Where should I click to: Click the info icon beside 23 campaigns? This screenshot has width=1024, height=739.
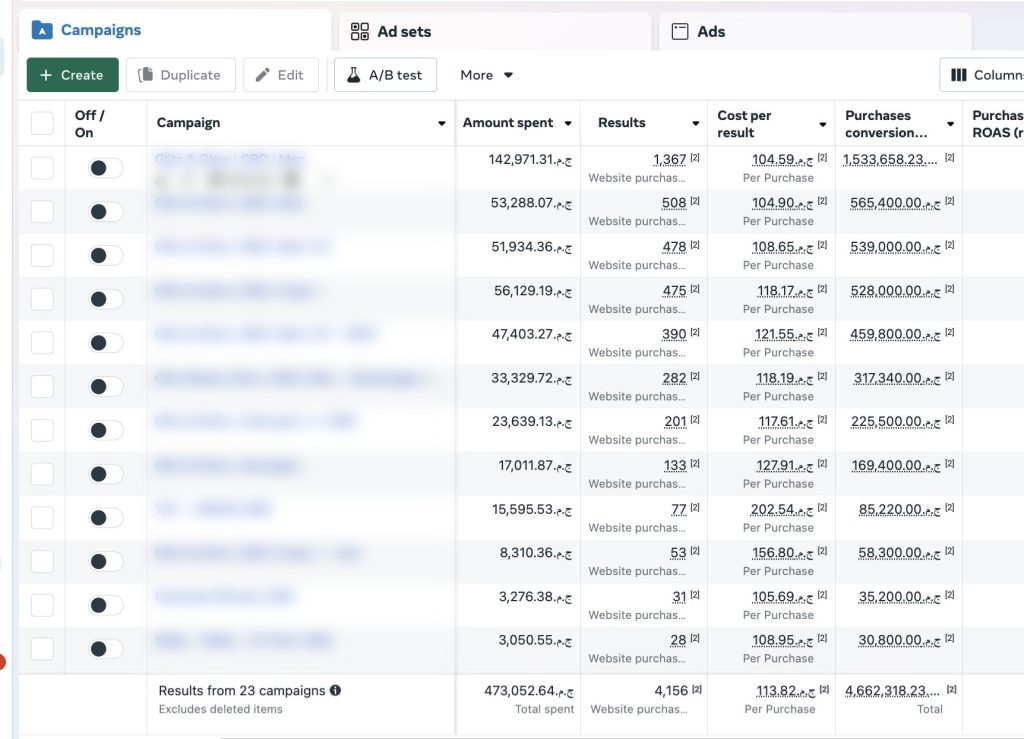click(336, 690)
